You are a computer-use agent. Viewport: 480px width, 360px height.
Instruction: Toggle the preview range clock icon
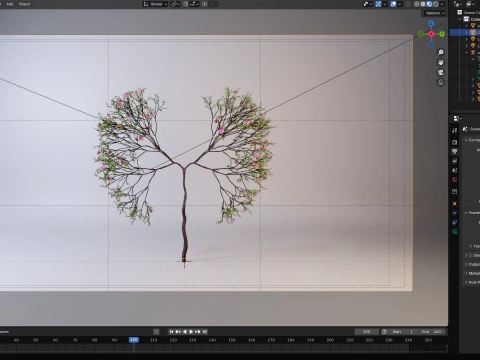coord(384,331)
